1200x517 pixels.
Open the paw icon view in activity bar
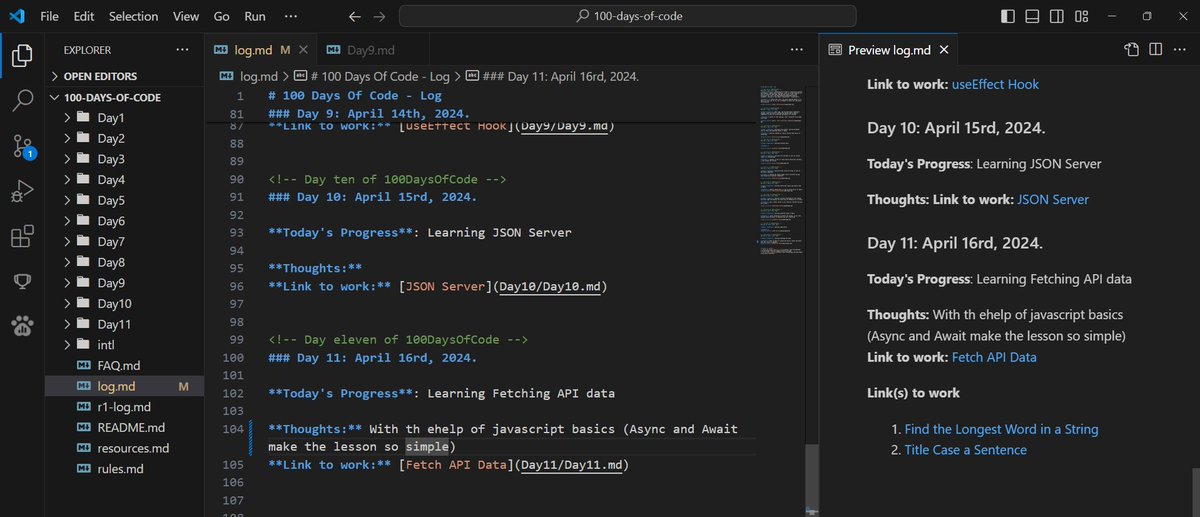[x=22, y=326]
